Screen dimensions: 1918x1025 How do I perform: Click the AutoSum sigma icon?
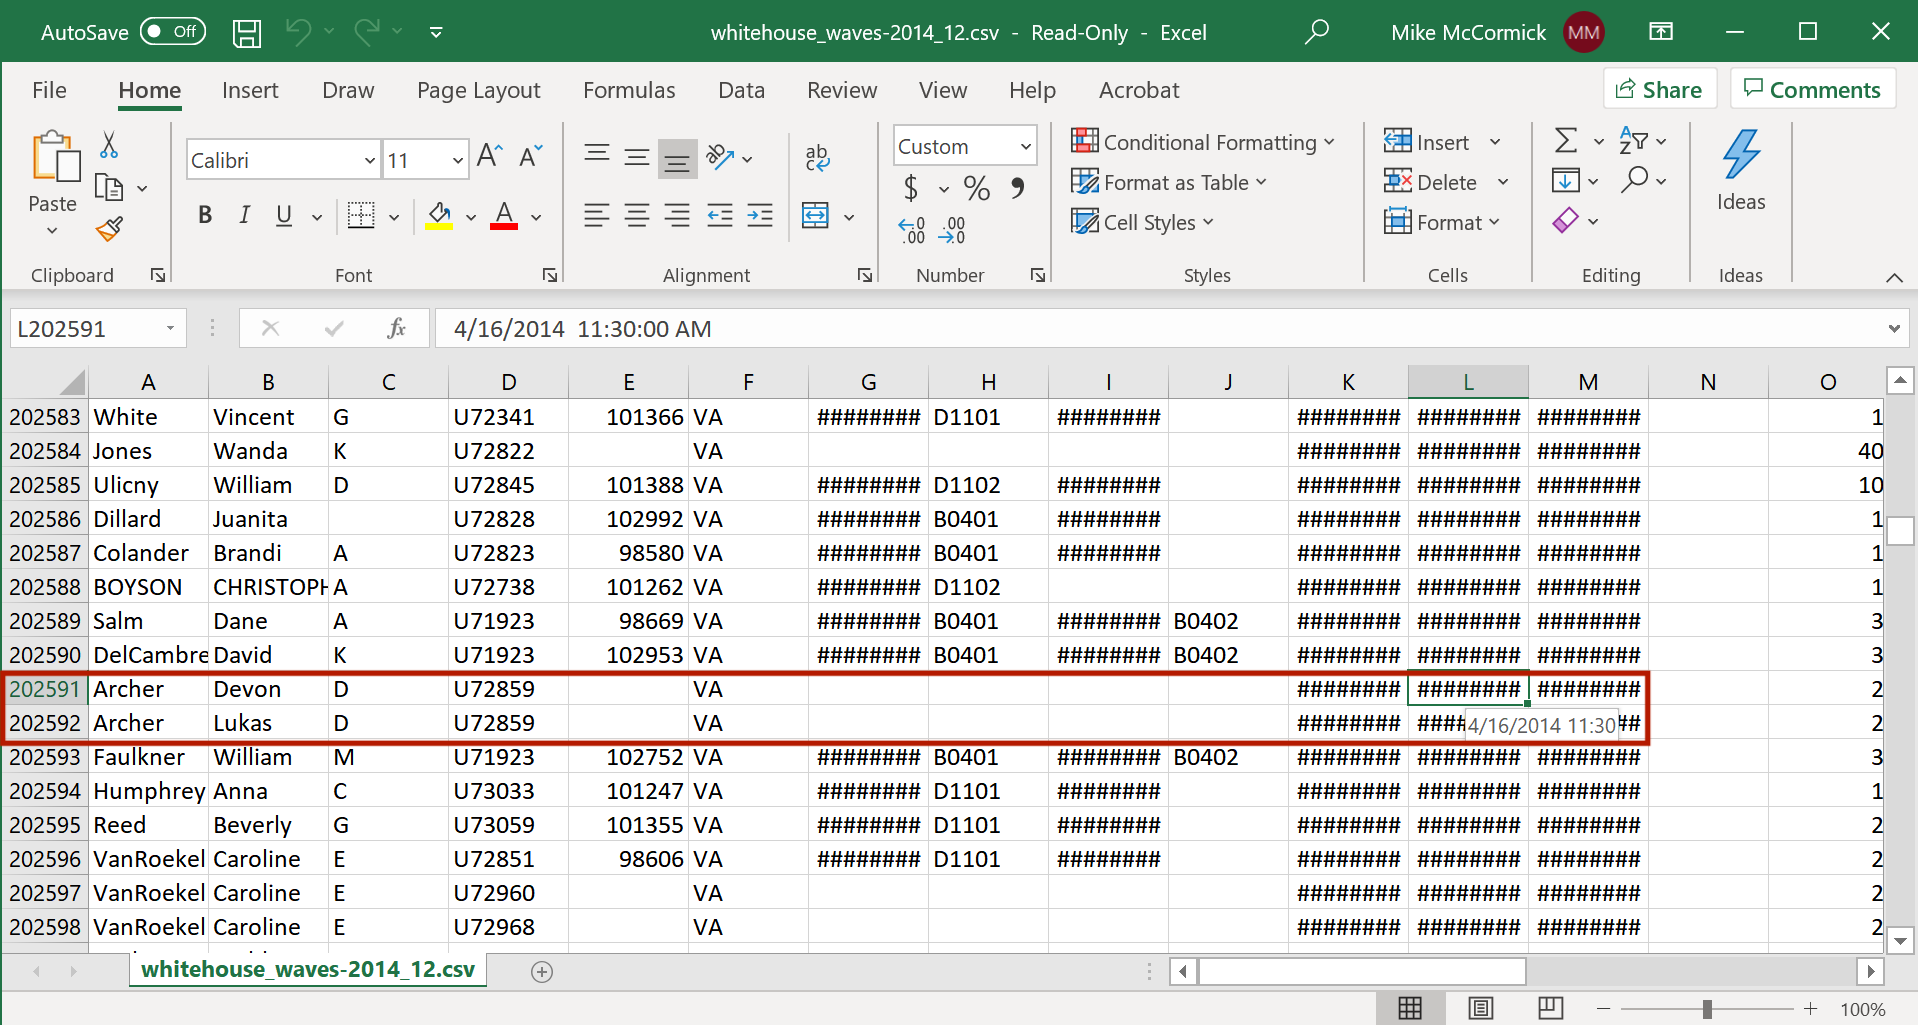coord(1566,141)
